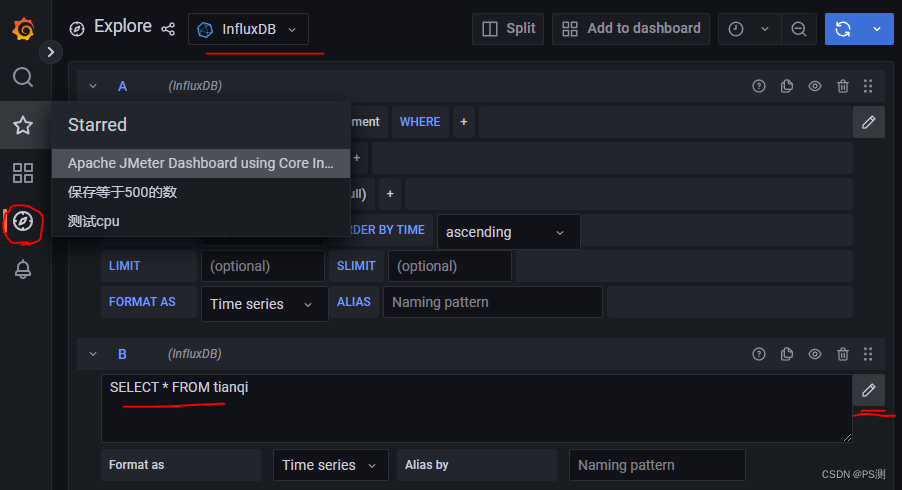
Task: Collapse query A row
Action: pos(93,86)
